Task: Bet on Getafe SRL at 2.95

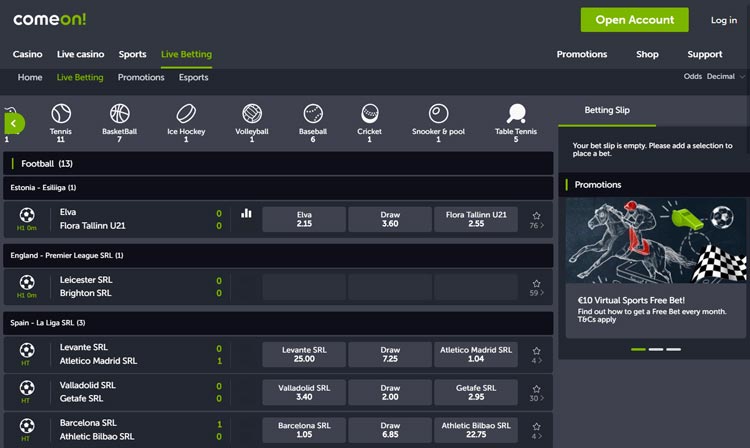Action: [476, 392]
